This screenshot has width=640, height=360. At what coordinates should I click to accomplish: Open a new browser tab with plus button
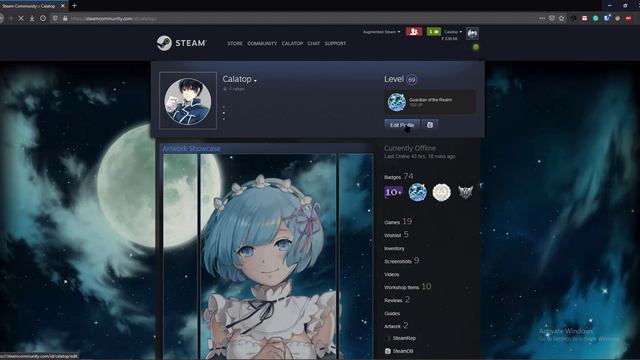(74, 6)
